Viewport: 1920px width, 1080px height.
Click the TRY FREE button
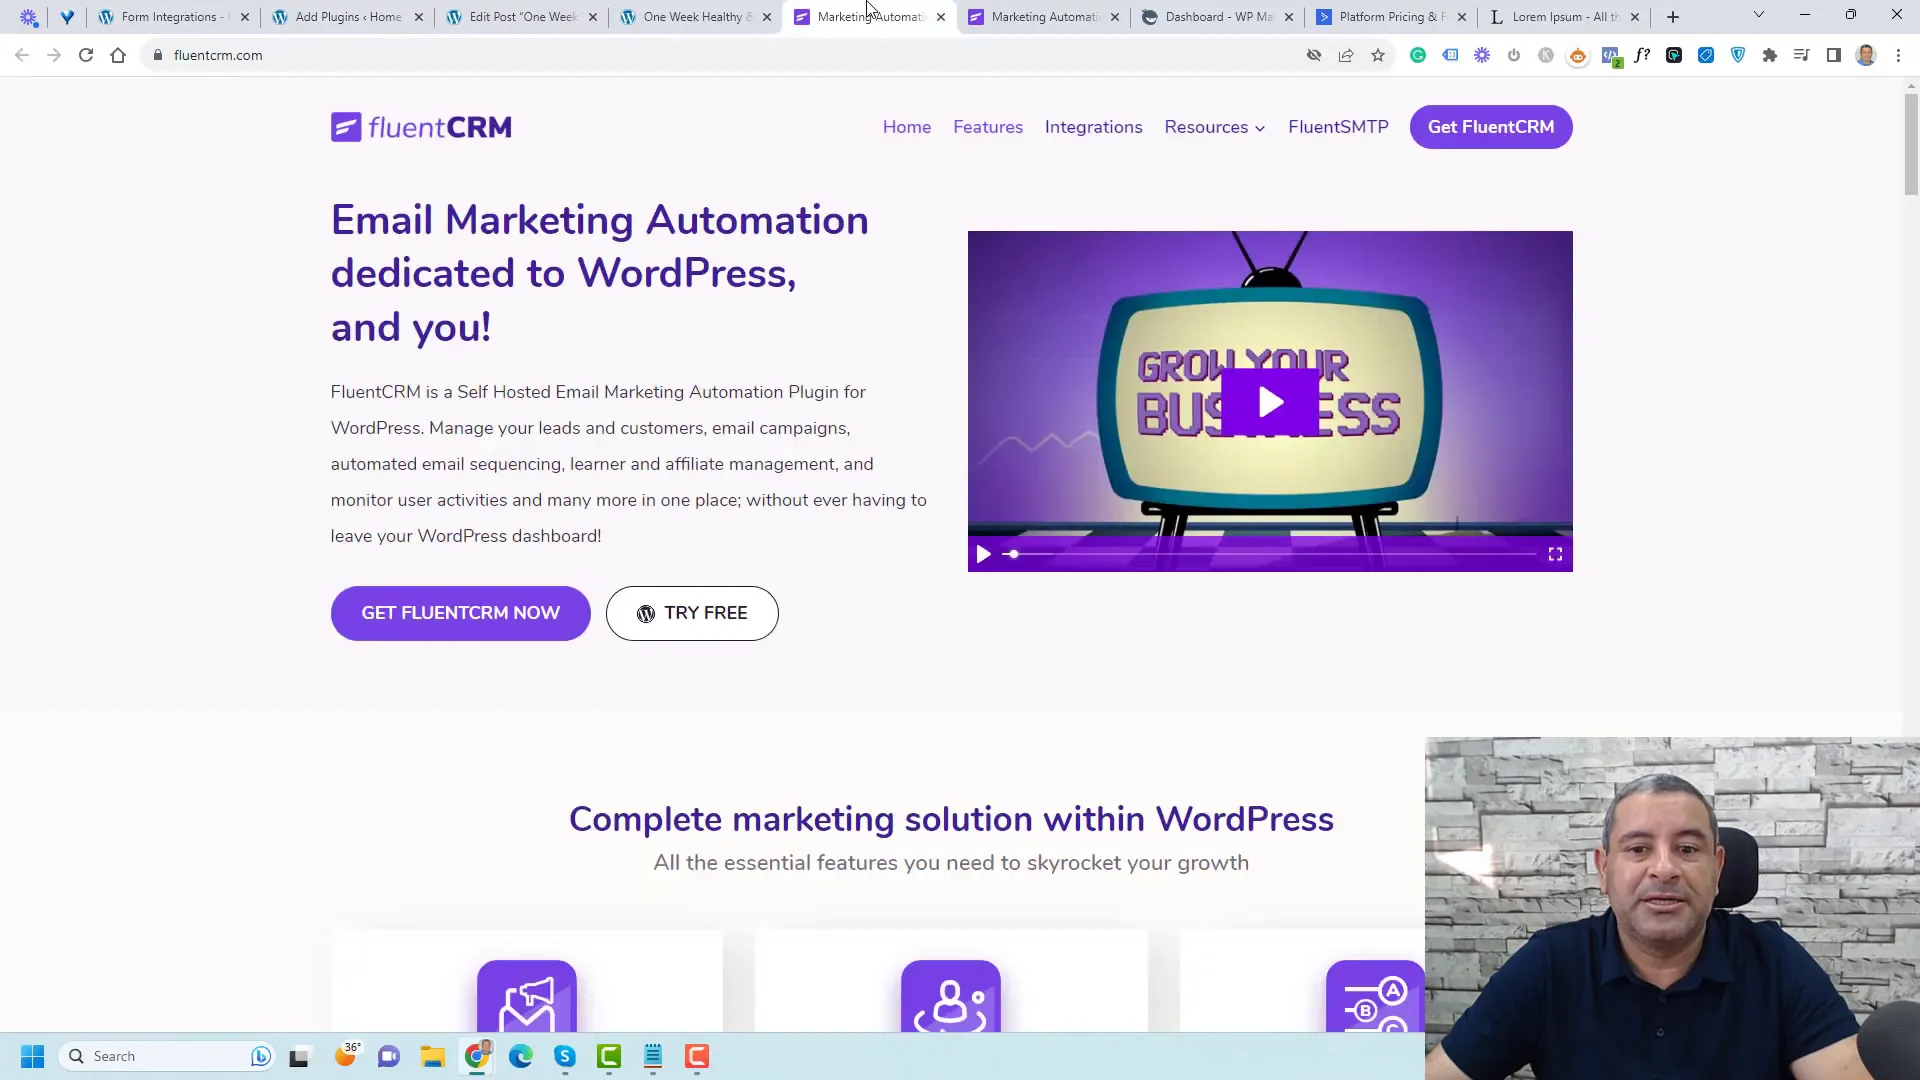(x=692, y=613)
